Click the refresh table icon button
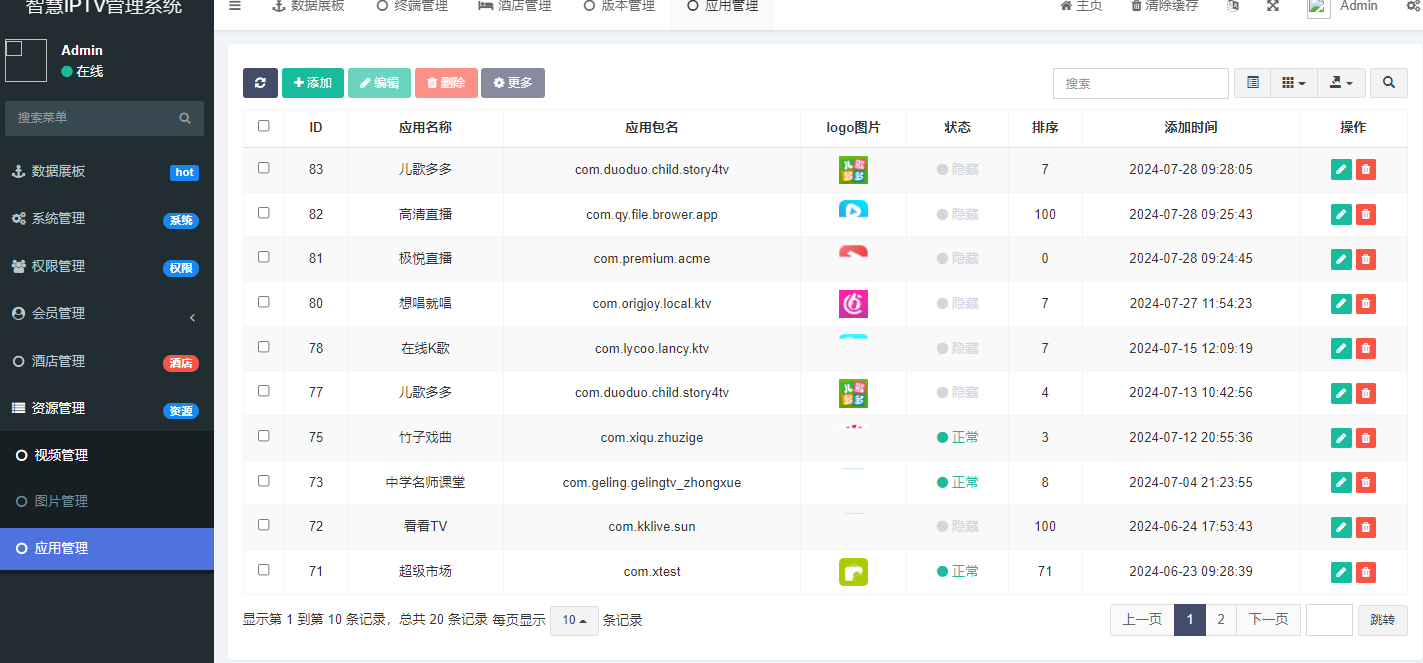This screenshot has width=1423, height=663. 260,83
